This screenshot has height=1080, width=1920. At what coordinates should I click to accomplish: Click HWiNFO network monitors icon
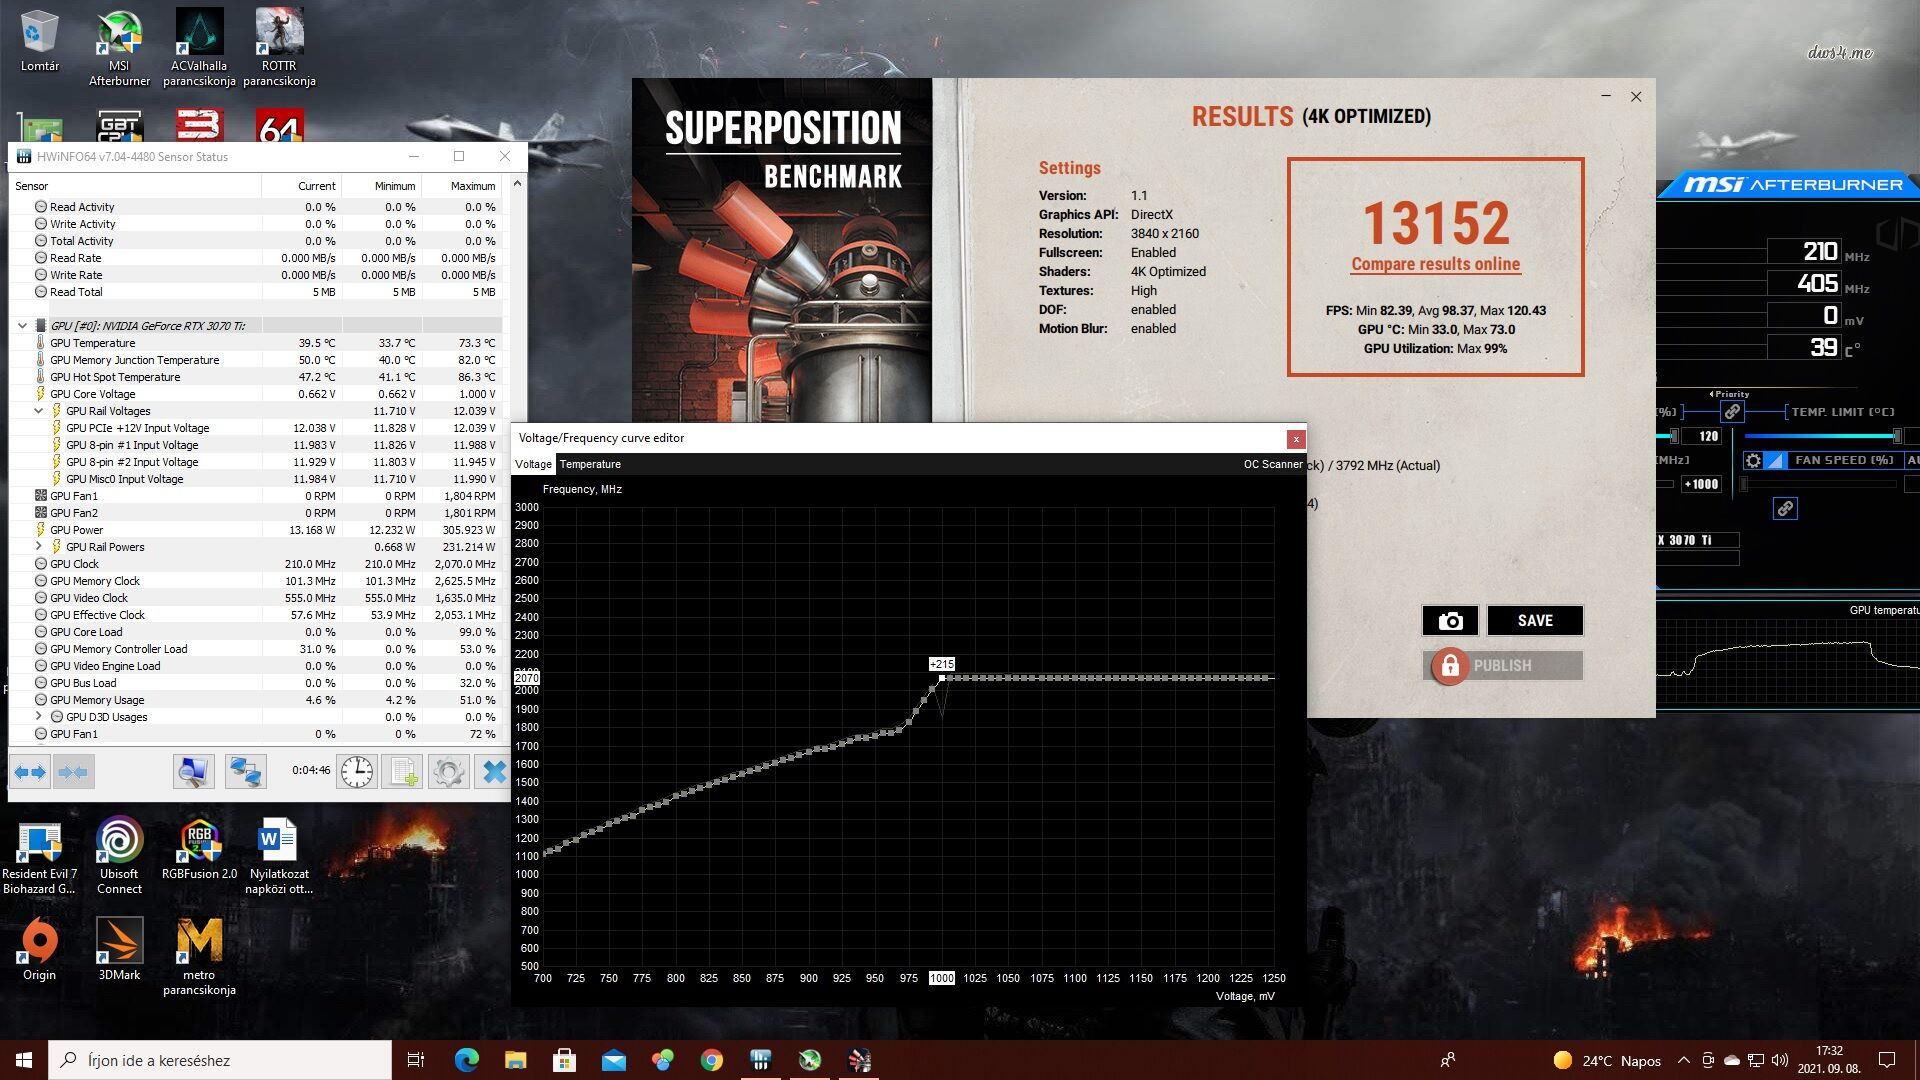tap(245, 772)
